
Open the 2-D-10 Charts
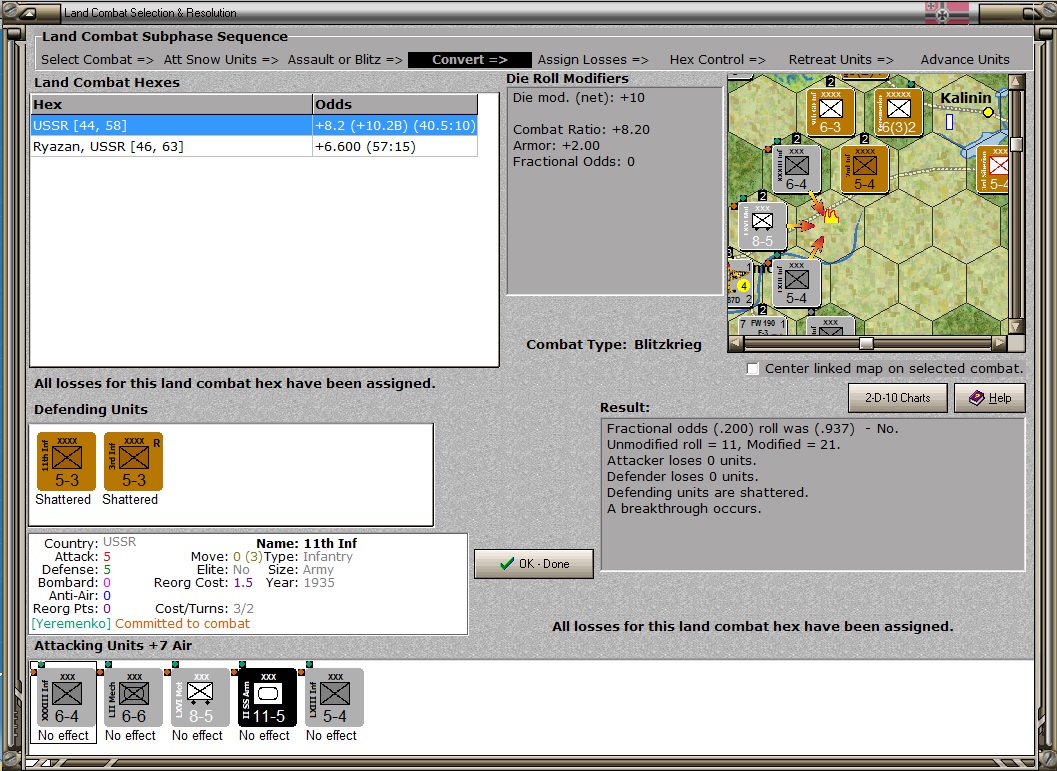[x=897, y=398]
